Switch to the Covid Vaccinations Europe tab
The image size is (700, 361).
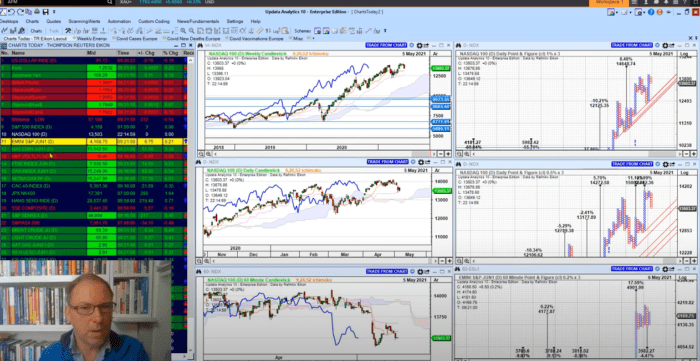pyautogui.click(x=256, y=39)
